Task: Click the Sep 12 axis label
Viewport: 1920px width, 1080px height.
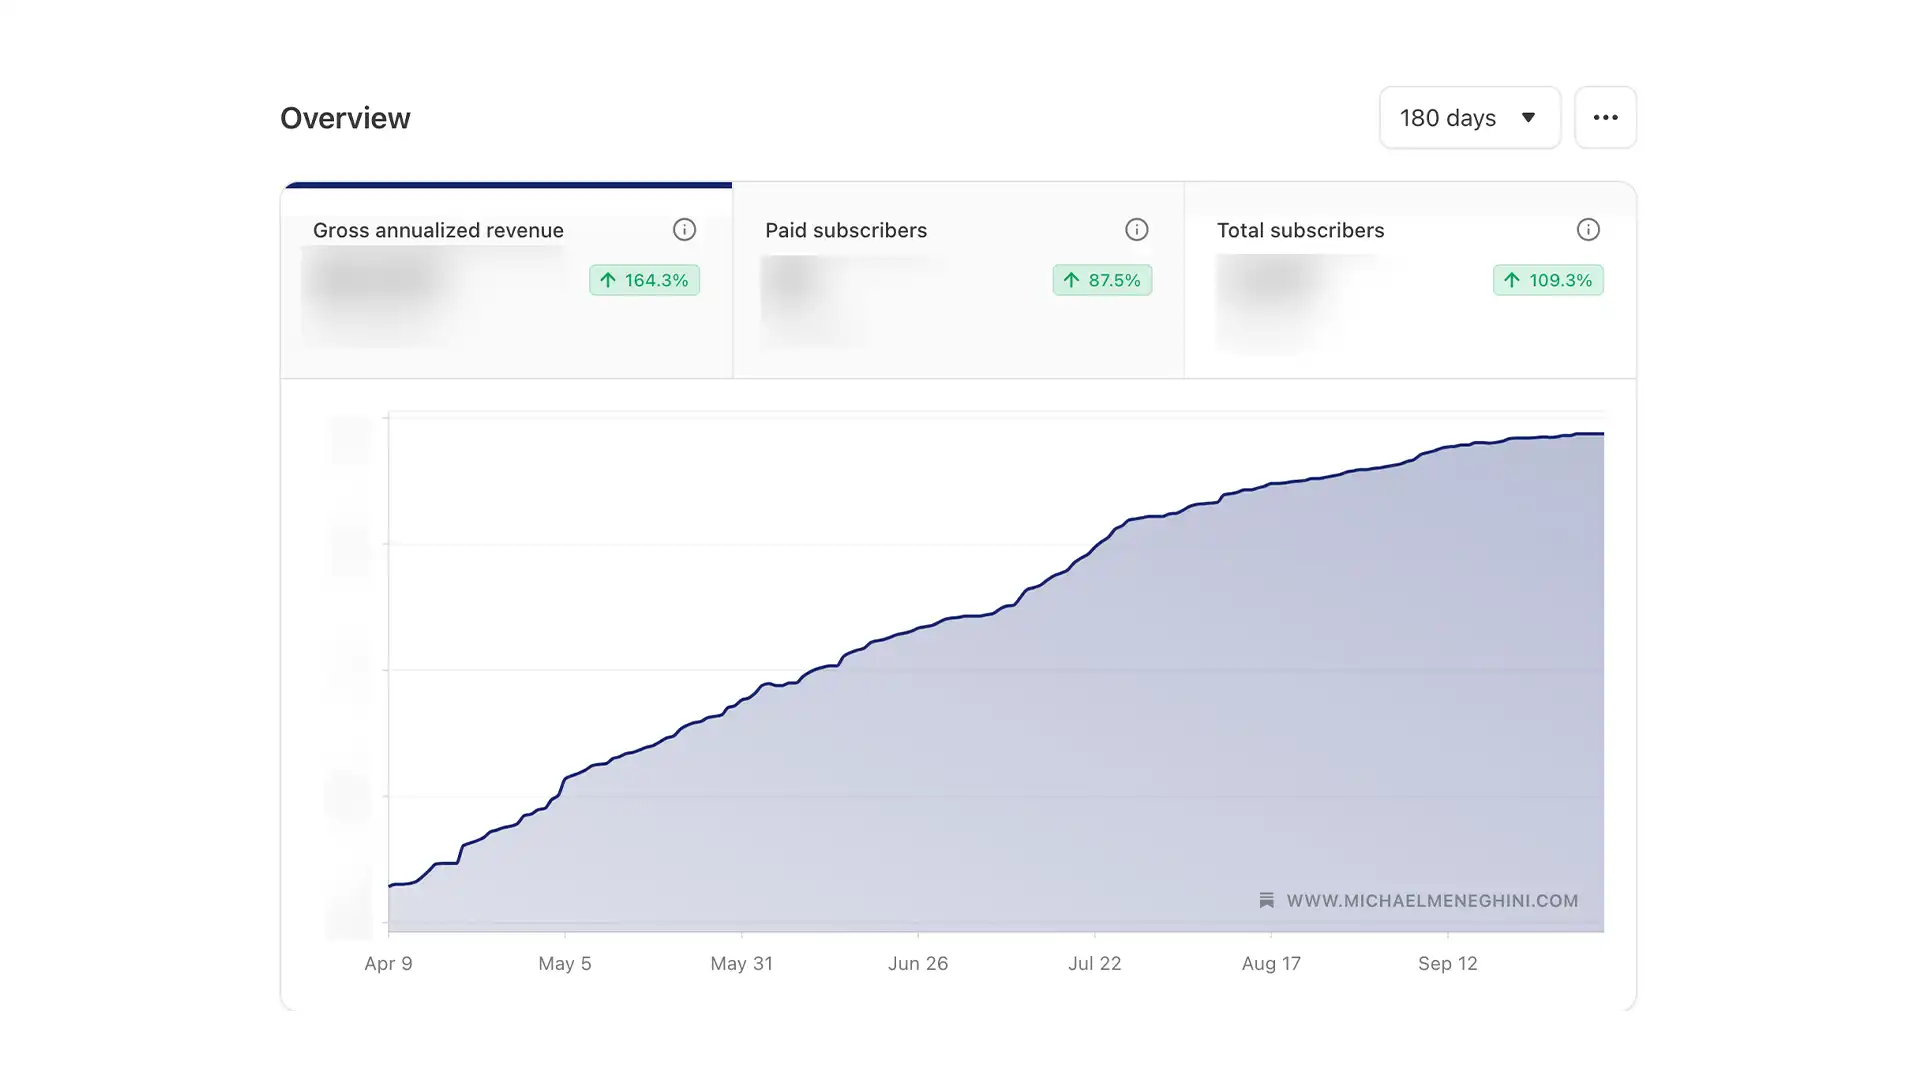Action: click(x=1447, y=964)
